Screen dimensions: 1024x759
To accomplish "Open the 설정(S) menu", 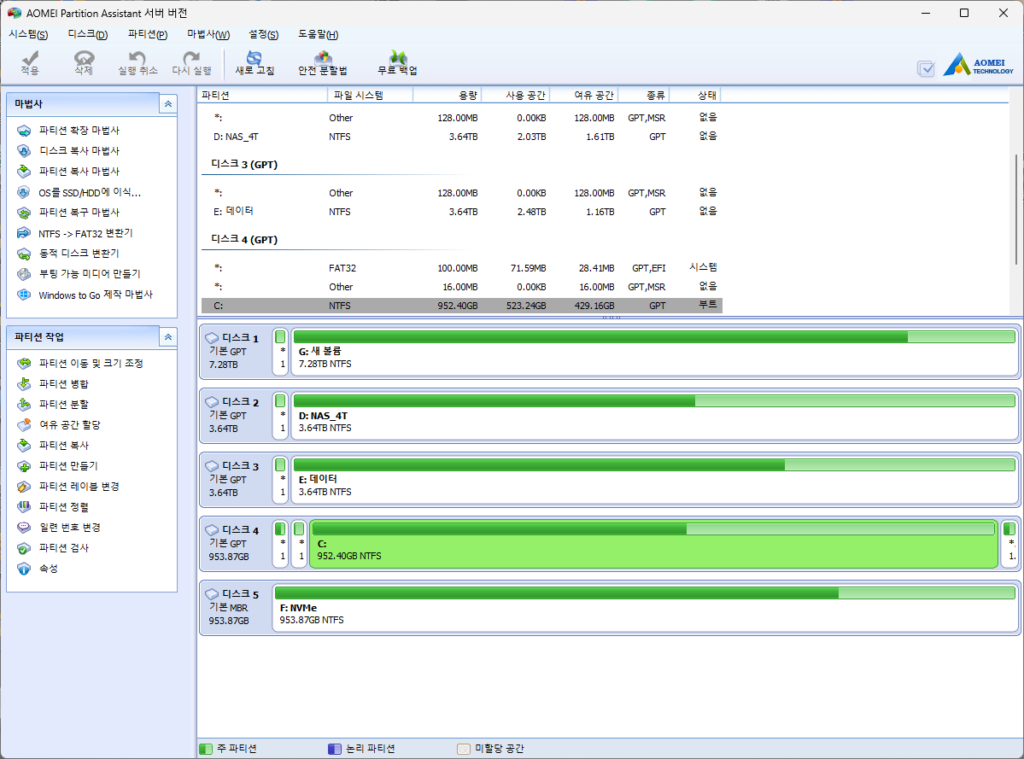I will 263,35.
